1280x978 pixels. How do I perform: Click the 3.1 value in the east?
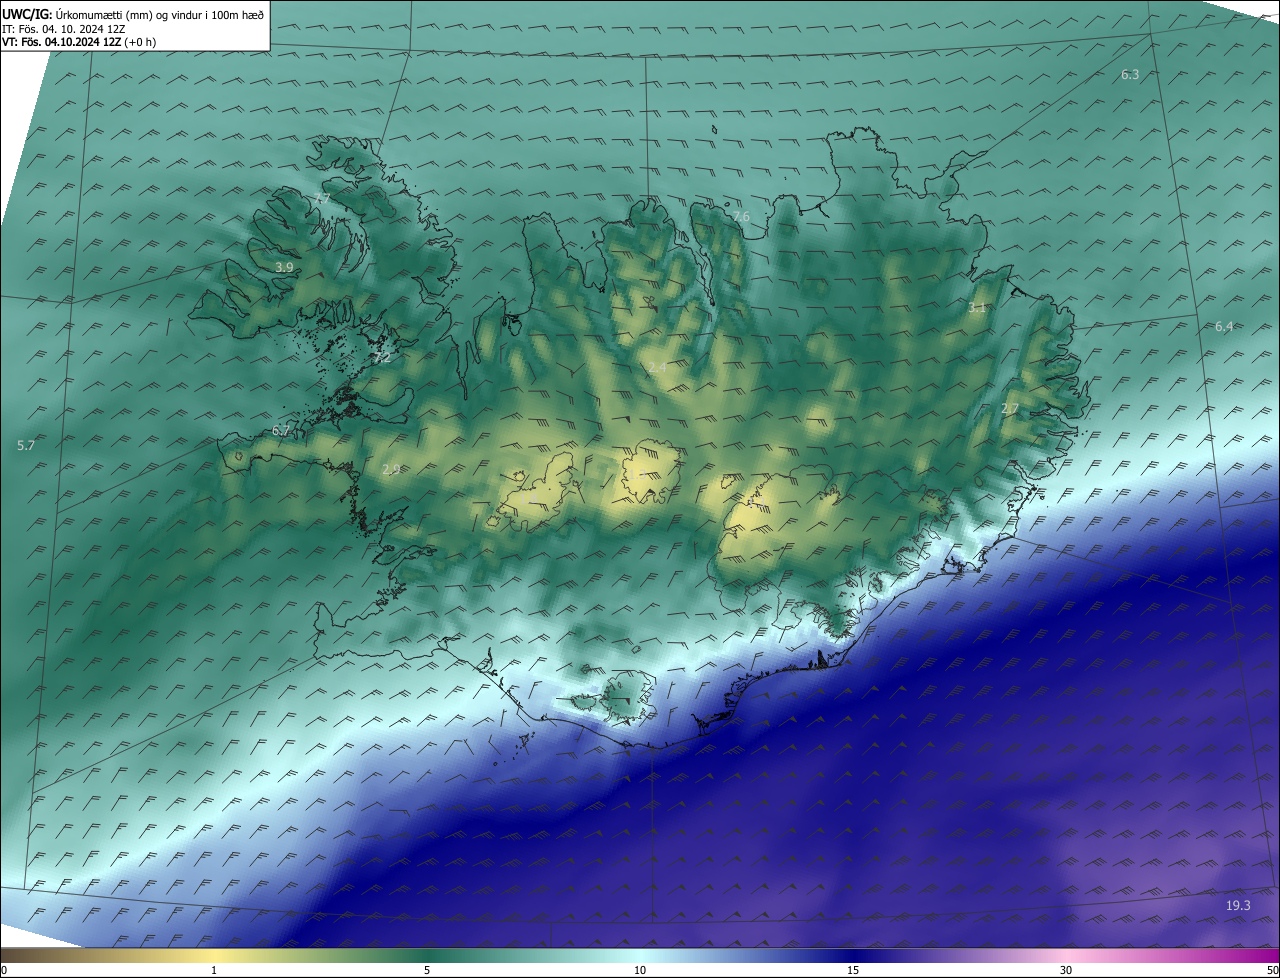click(x=977, y=307)
